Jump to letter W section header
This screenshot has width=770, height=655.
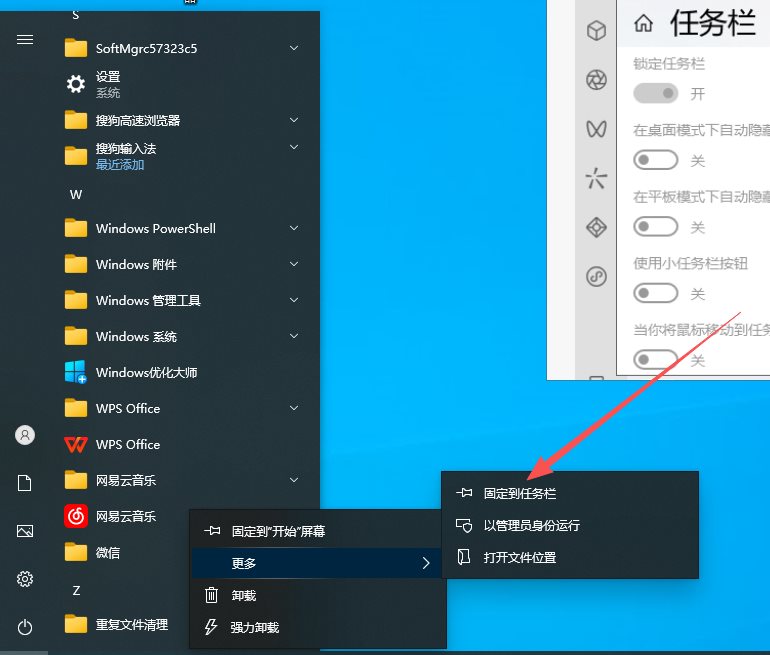[x=76, y=195]
